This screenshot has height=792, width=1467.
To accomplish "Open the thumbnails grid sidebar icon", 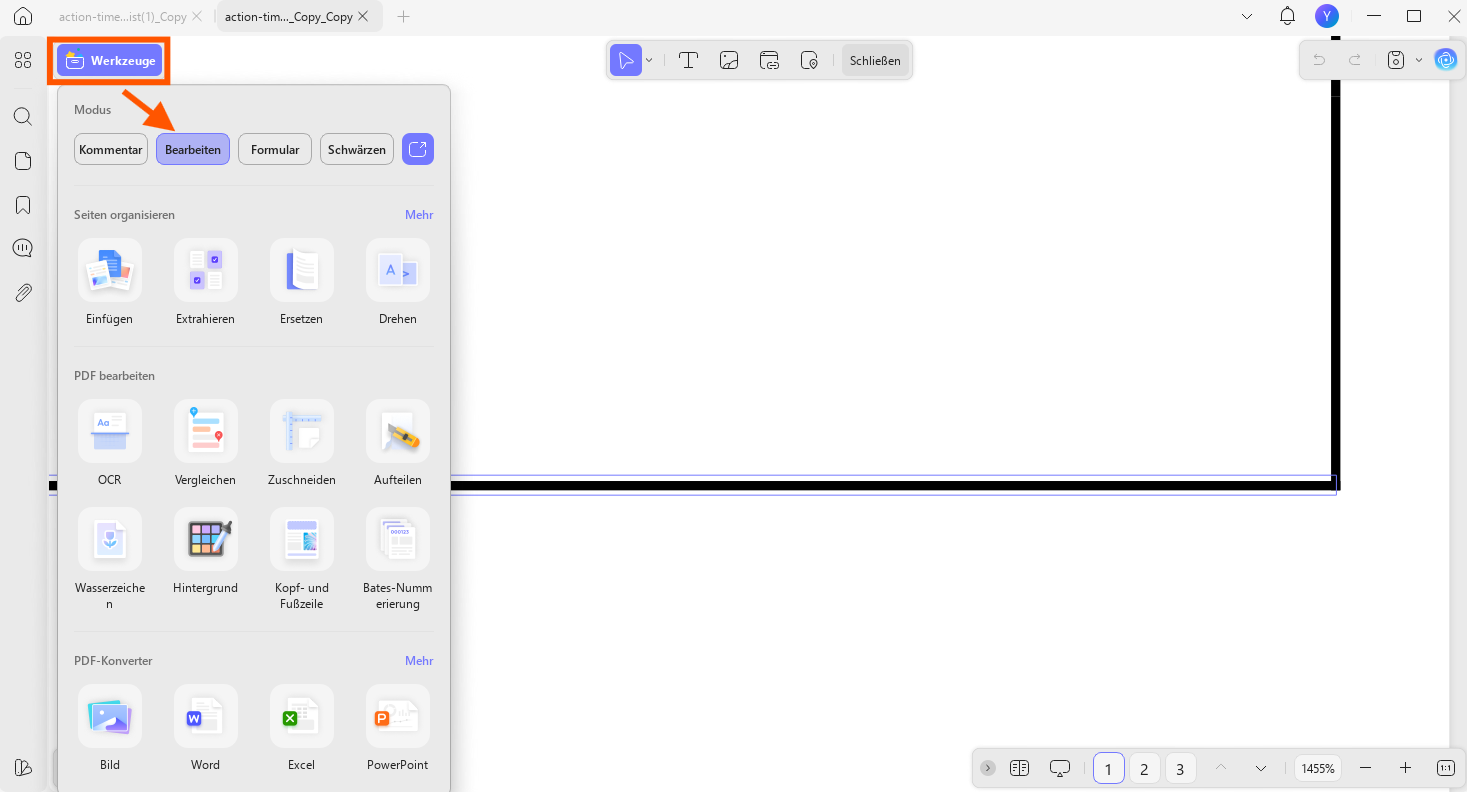I will (x=23, y=60).
